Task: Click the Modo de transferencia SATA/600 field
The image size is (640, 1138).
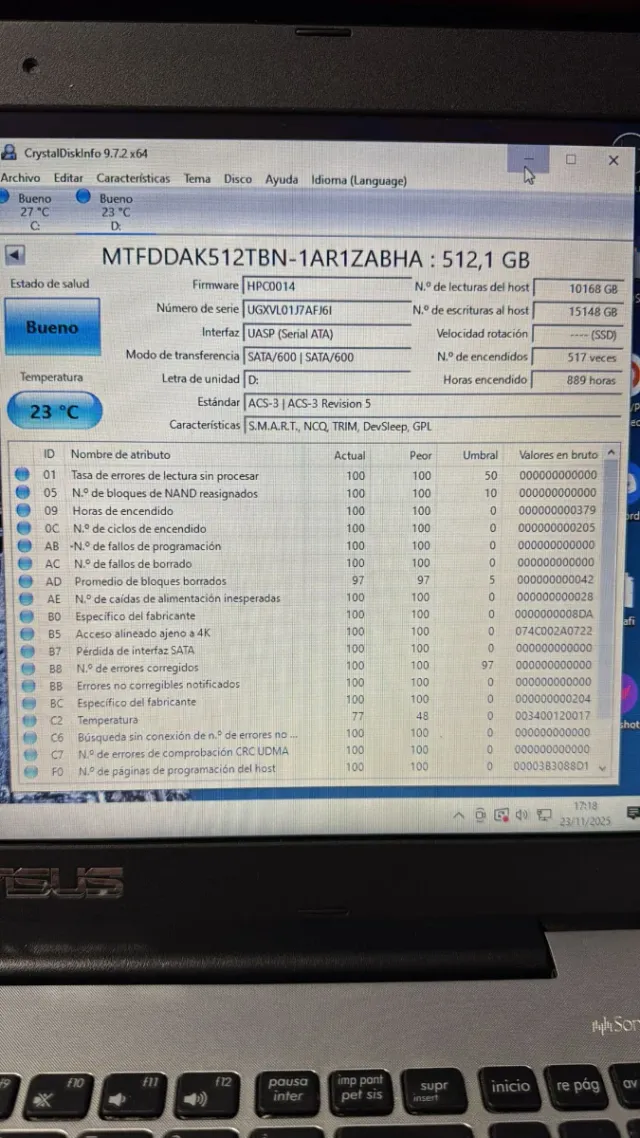Action: point(327,356)
